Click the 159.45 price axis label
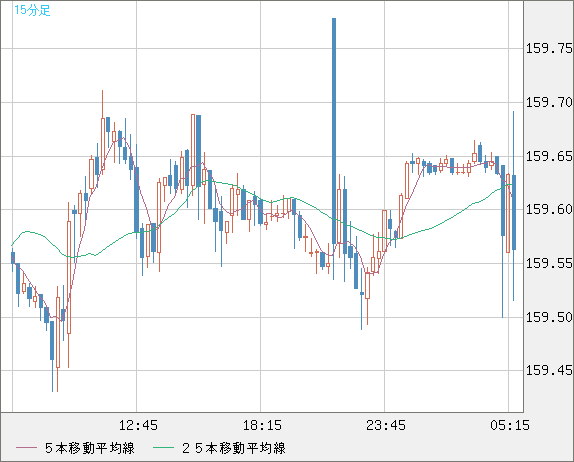Screen dimensions: 574x462 [549, 370]
